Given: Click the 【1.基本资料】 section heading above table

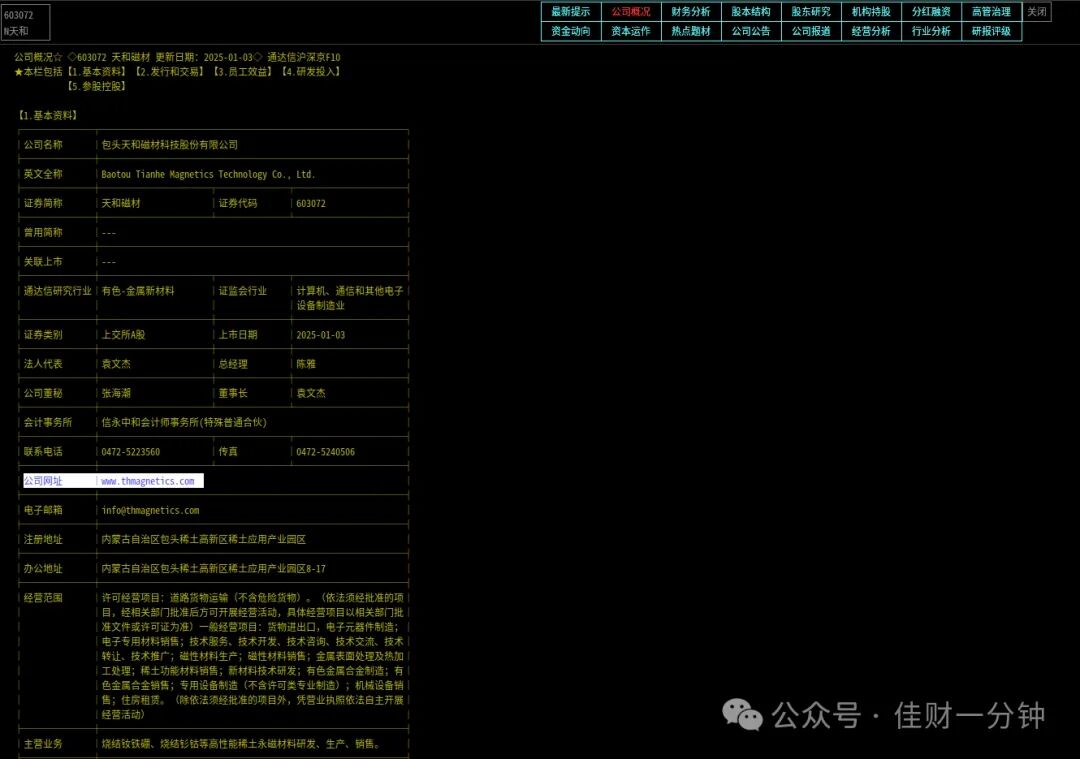Looking at the screenshot, I should pos(48,115).
